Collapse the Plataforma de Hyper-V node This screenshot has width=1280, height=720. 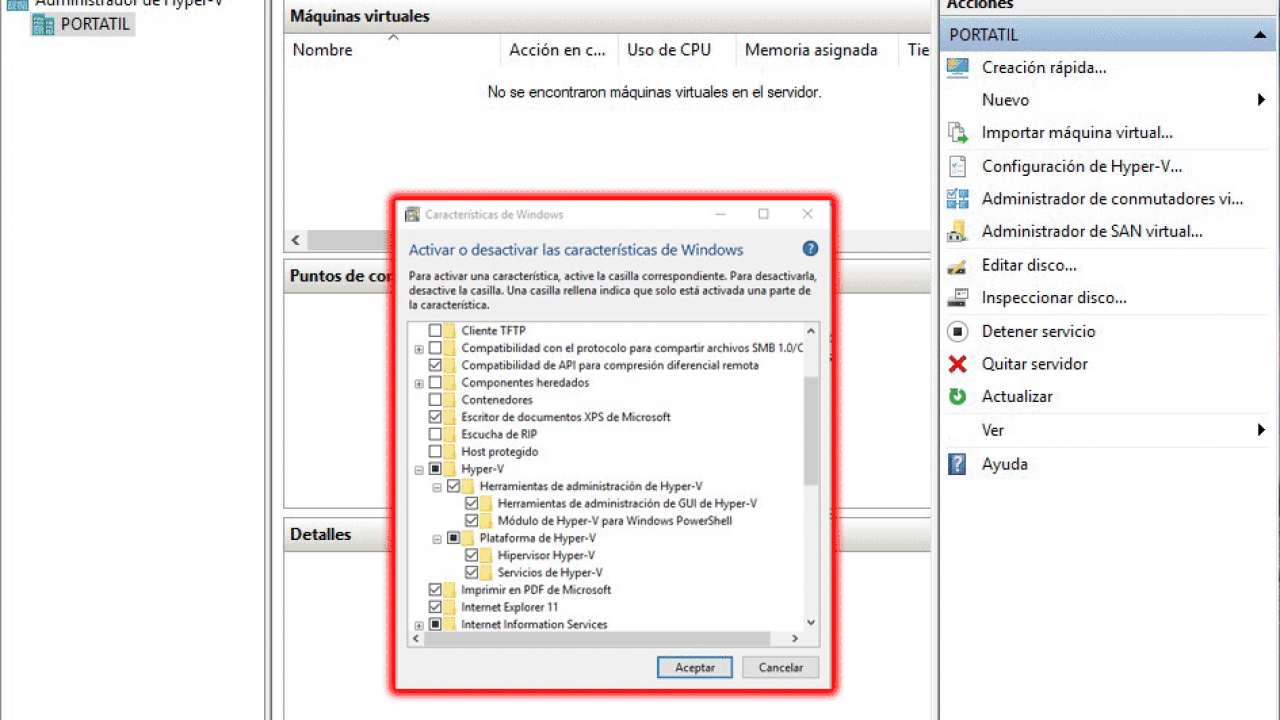pos(437,538)
